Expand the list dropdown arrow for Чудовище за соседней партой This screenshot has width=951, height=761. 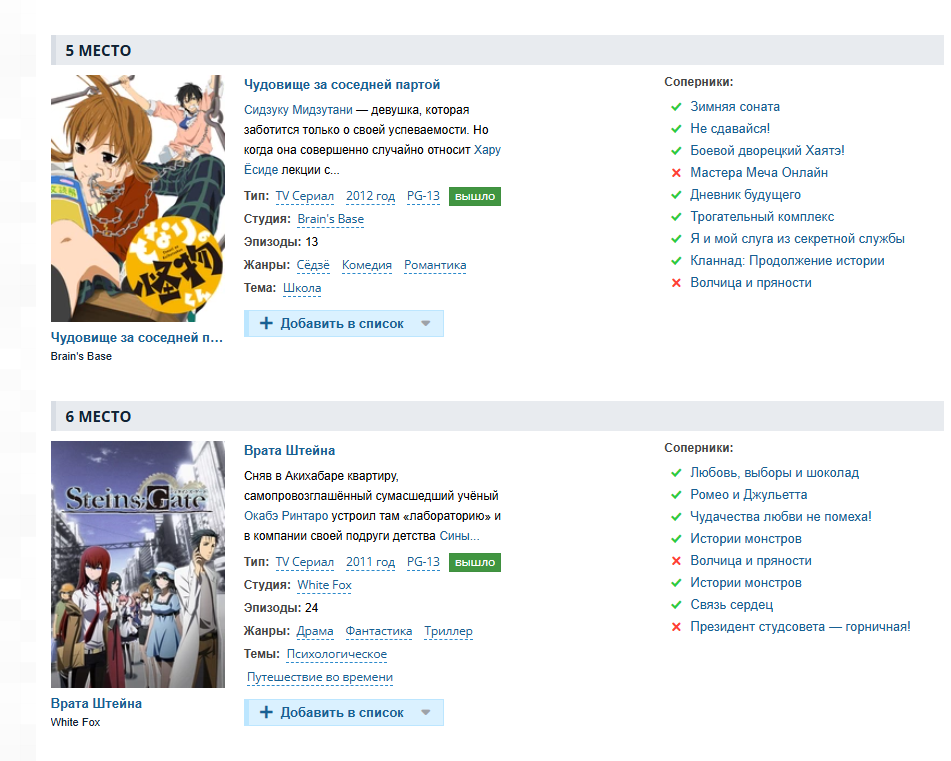(426, 323)
